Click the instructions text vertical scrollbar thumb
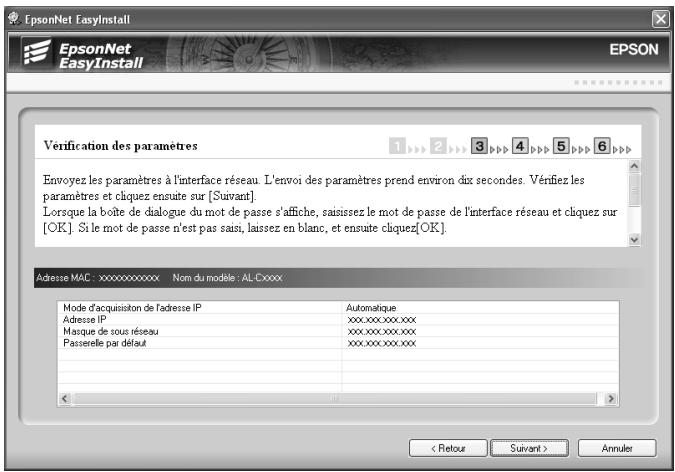The width and height of the screenshot is (675, 472). coord(634,189)
